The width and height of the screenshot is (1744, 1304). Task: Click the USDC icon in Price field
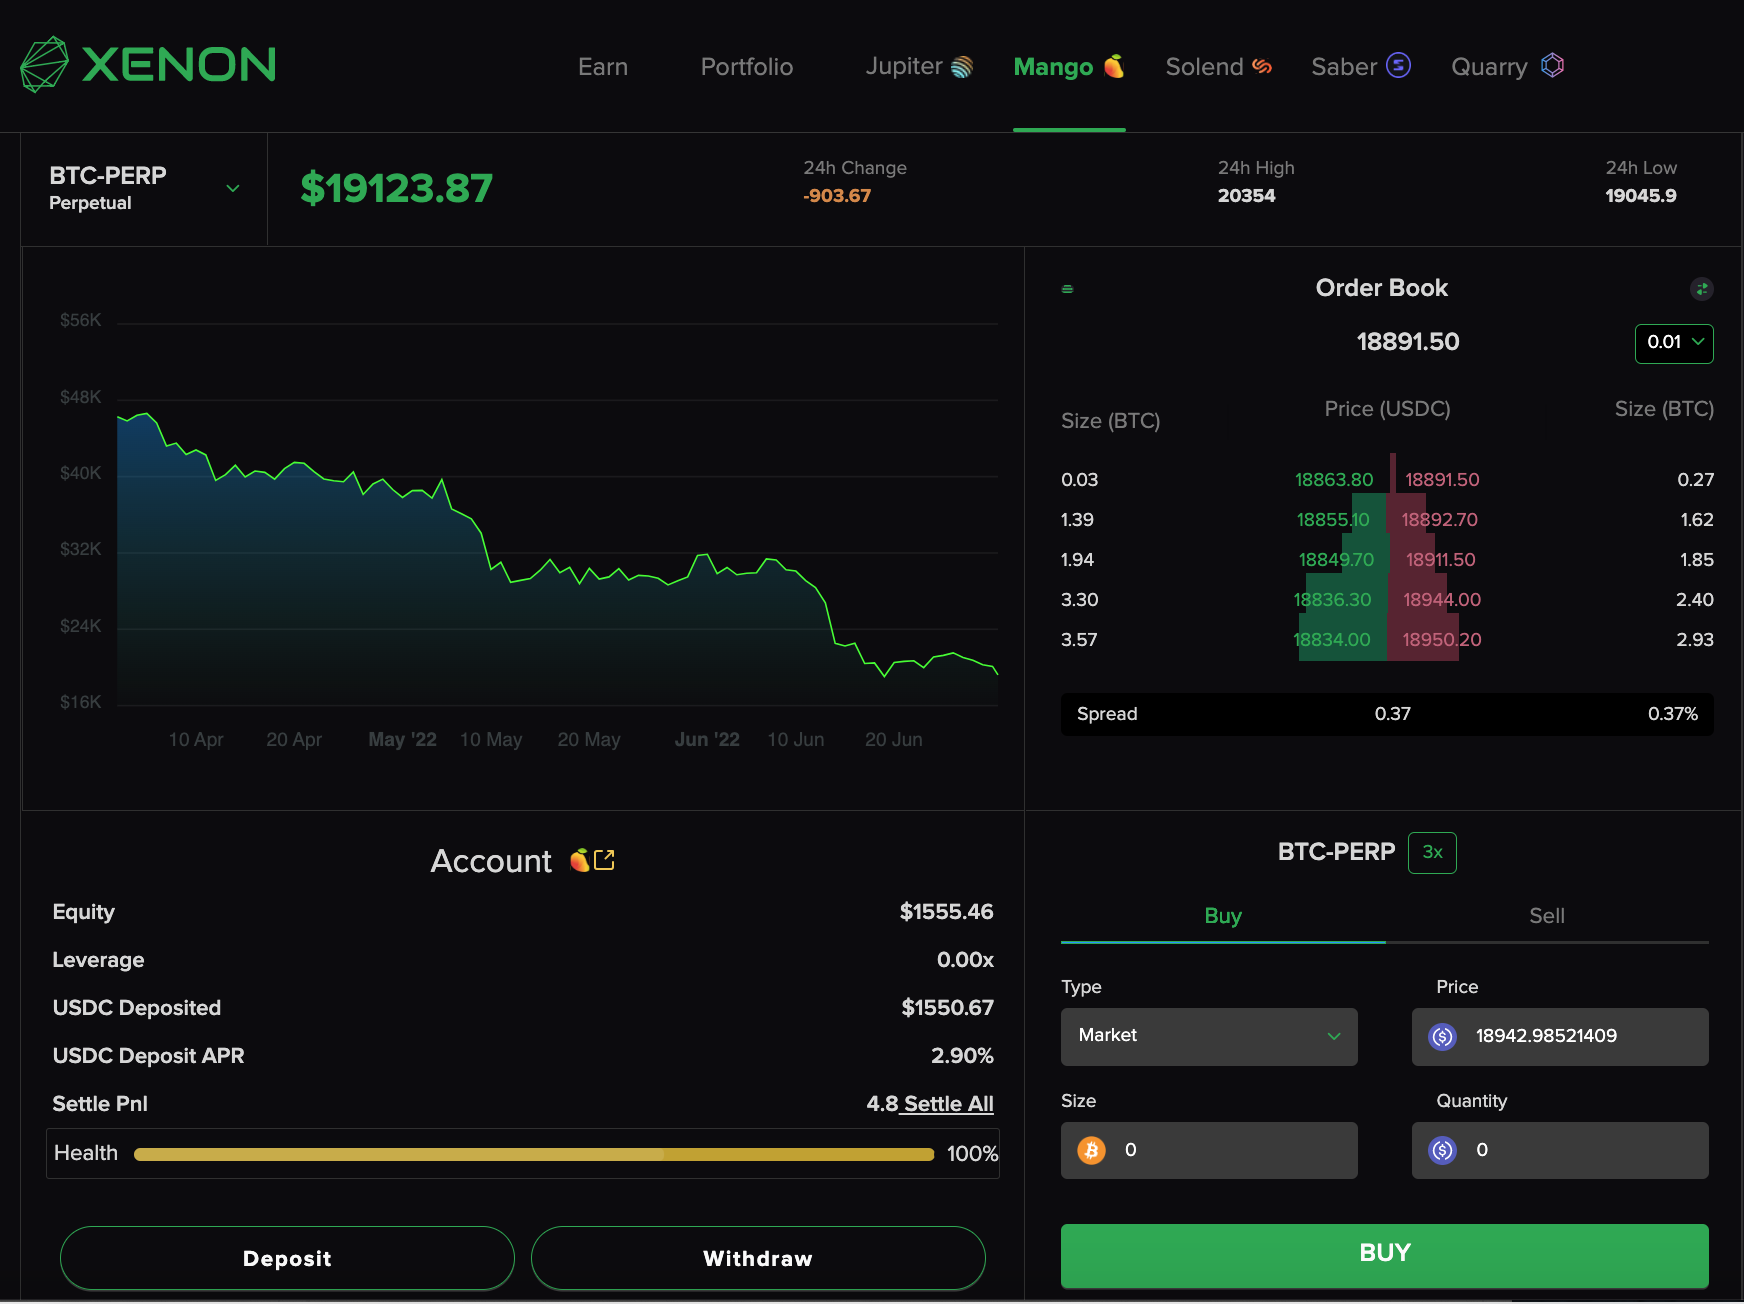(1442, 1036)
